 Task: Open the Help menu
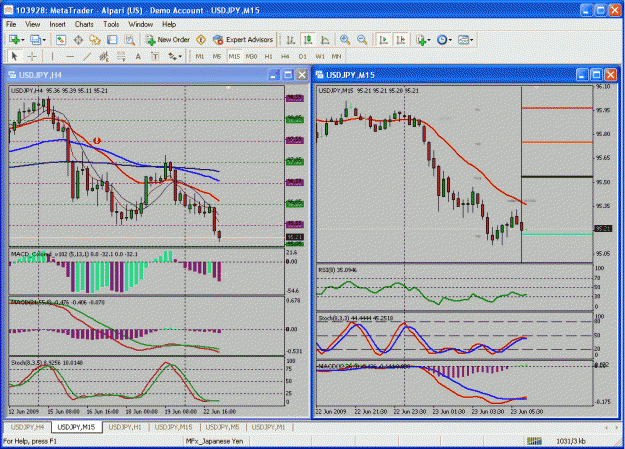pyautogui.click(x=169, y=24)
